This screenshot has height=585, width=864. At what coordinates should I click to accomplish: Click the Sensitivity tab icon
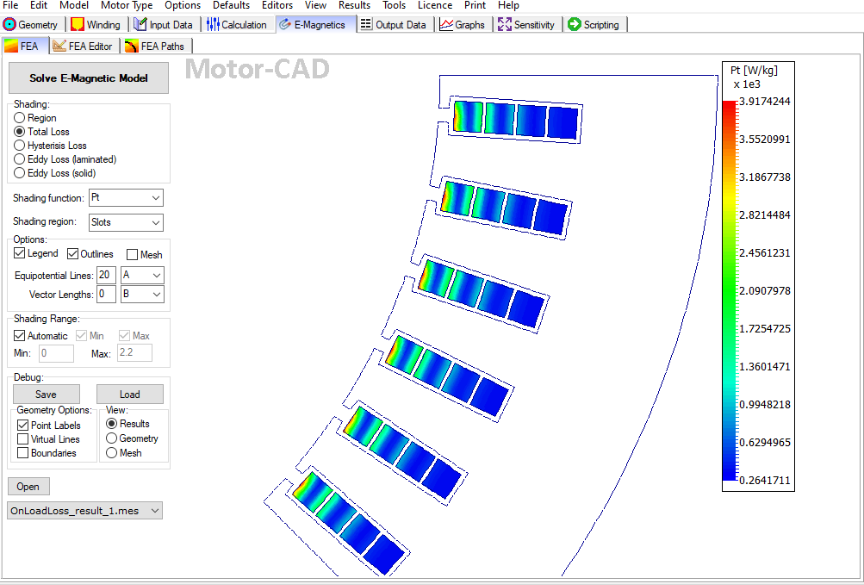pos(505,24)
